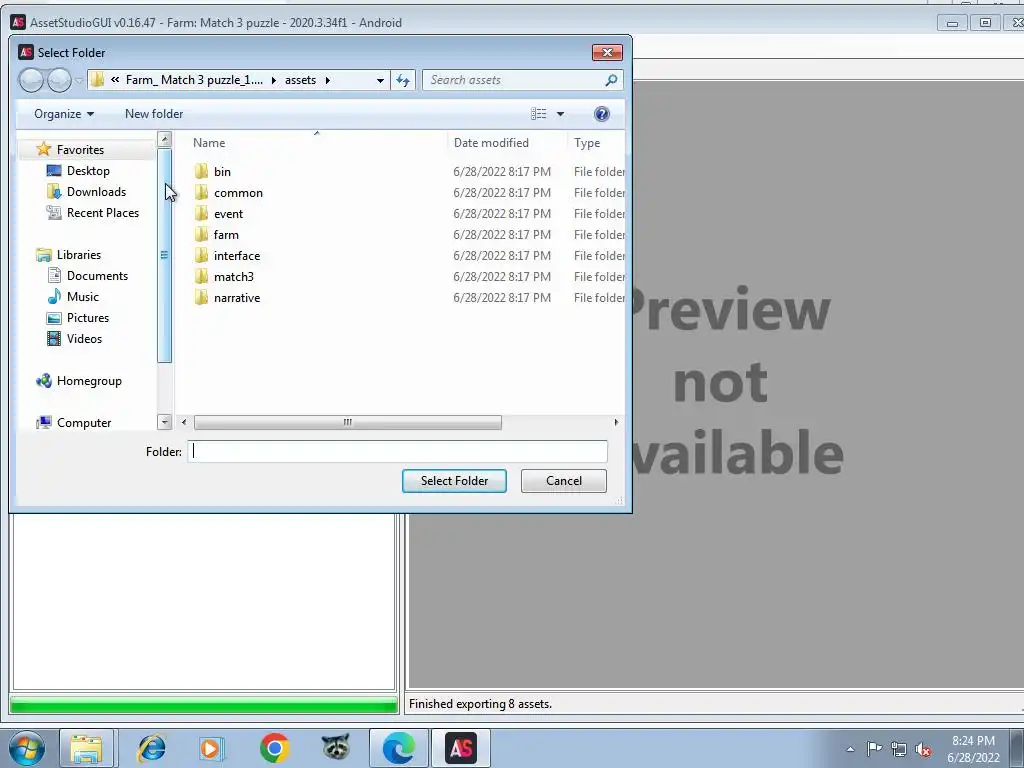Open Windows Media Player from taskbar
1024x768 pixels.
coord(212,748)
